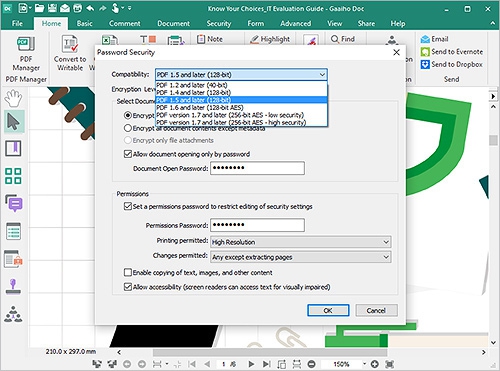The width and height of the screenshot is (500, 371).
Task: Choose PDF 1.6 and later (128-bit AES)
Action: pyautogui.click(x=241, y=107)
